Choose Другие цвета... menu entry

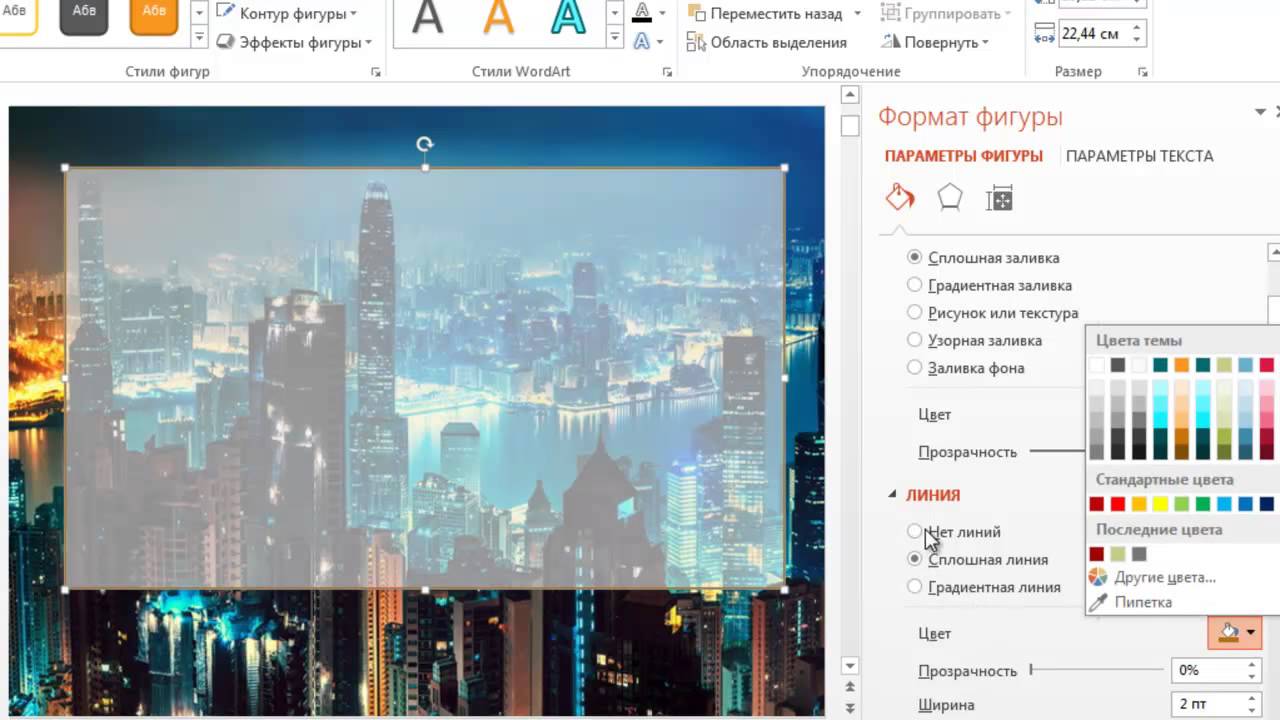point(1165,577)
